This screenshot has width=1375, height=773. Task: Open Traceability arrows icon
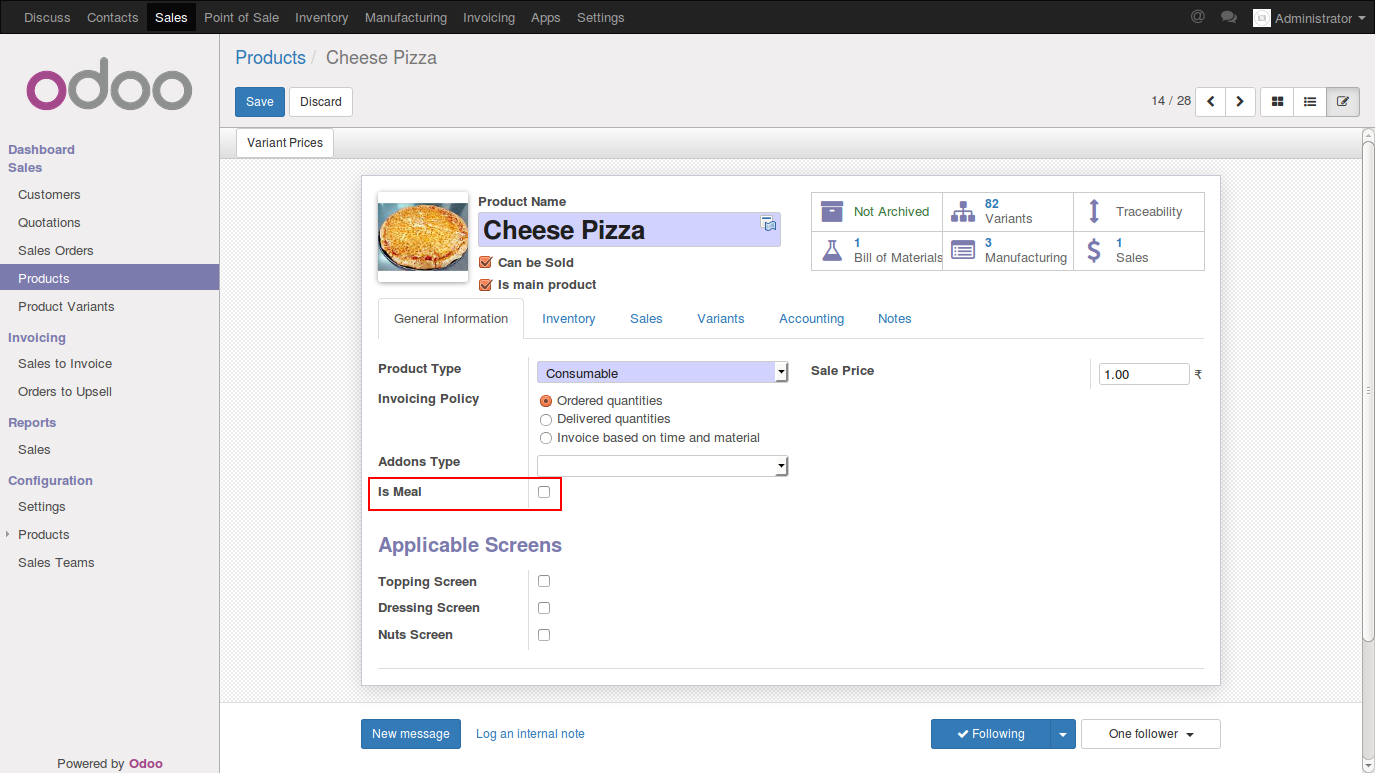coord(1094,211)
